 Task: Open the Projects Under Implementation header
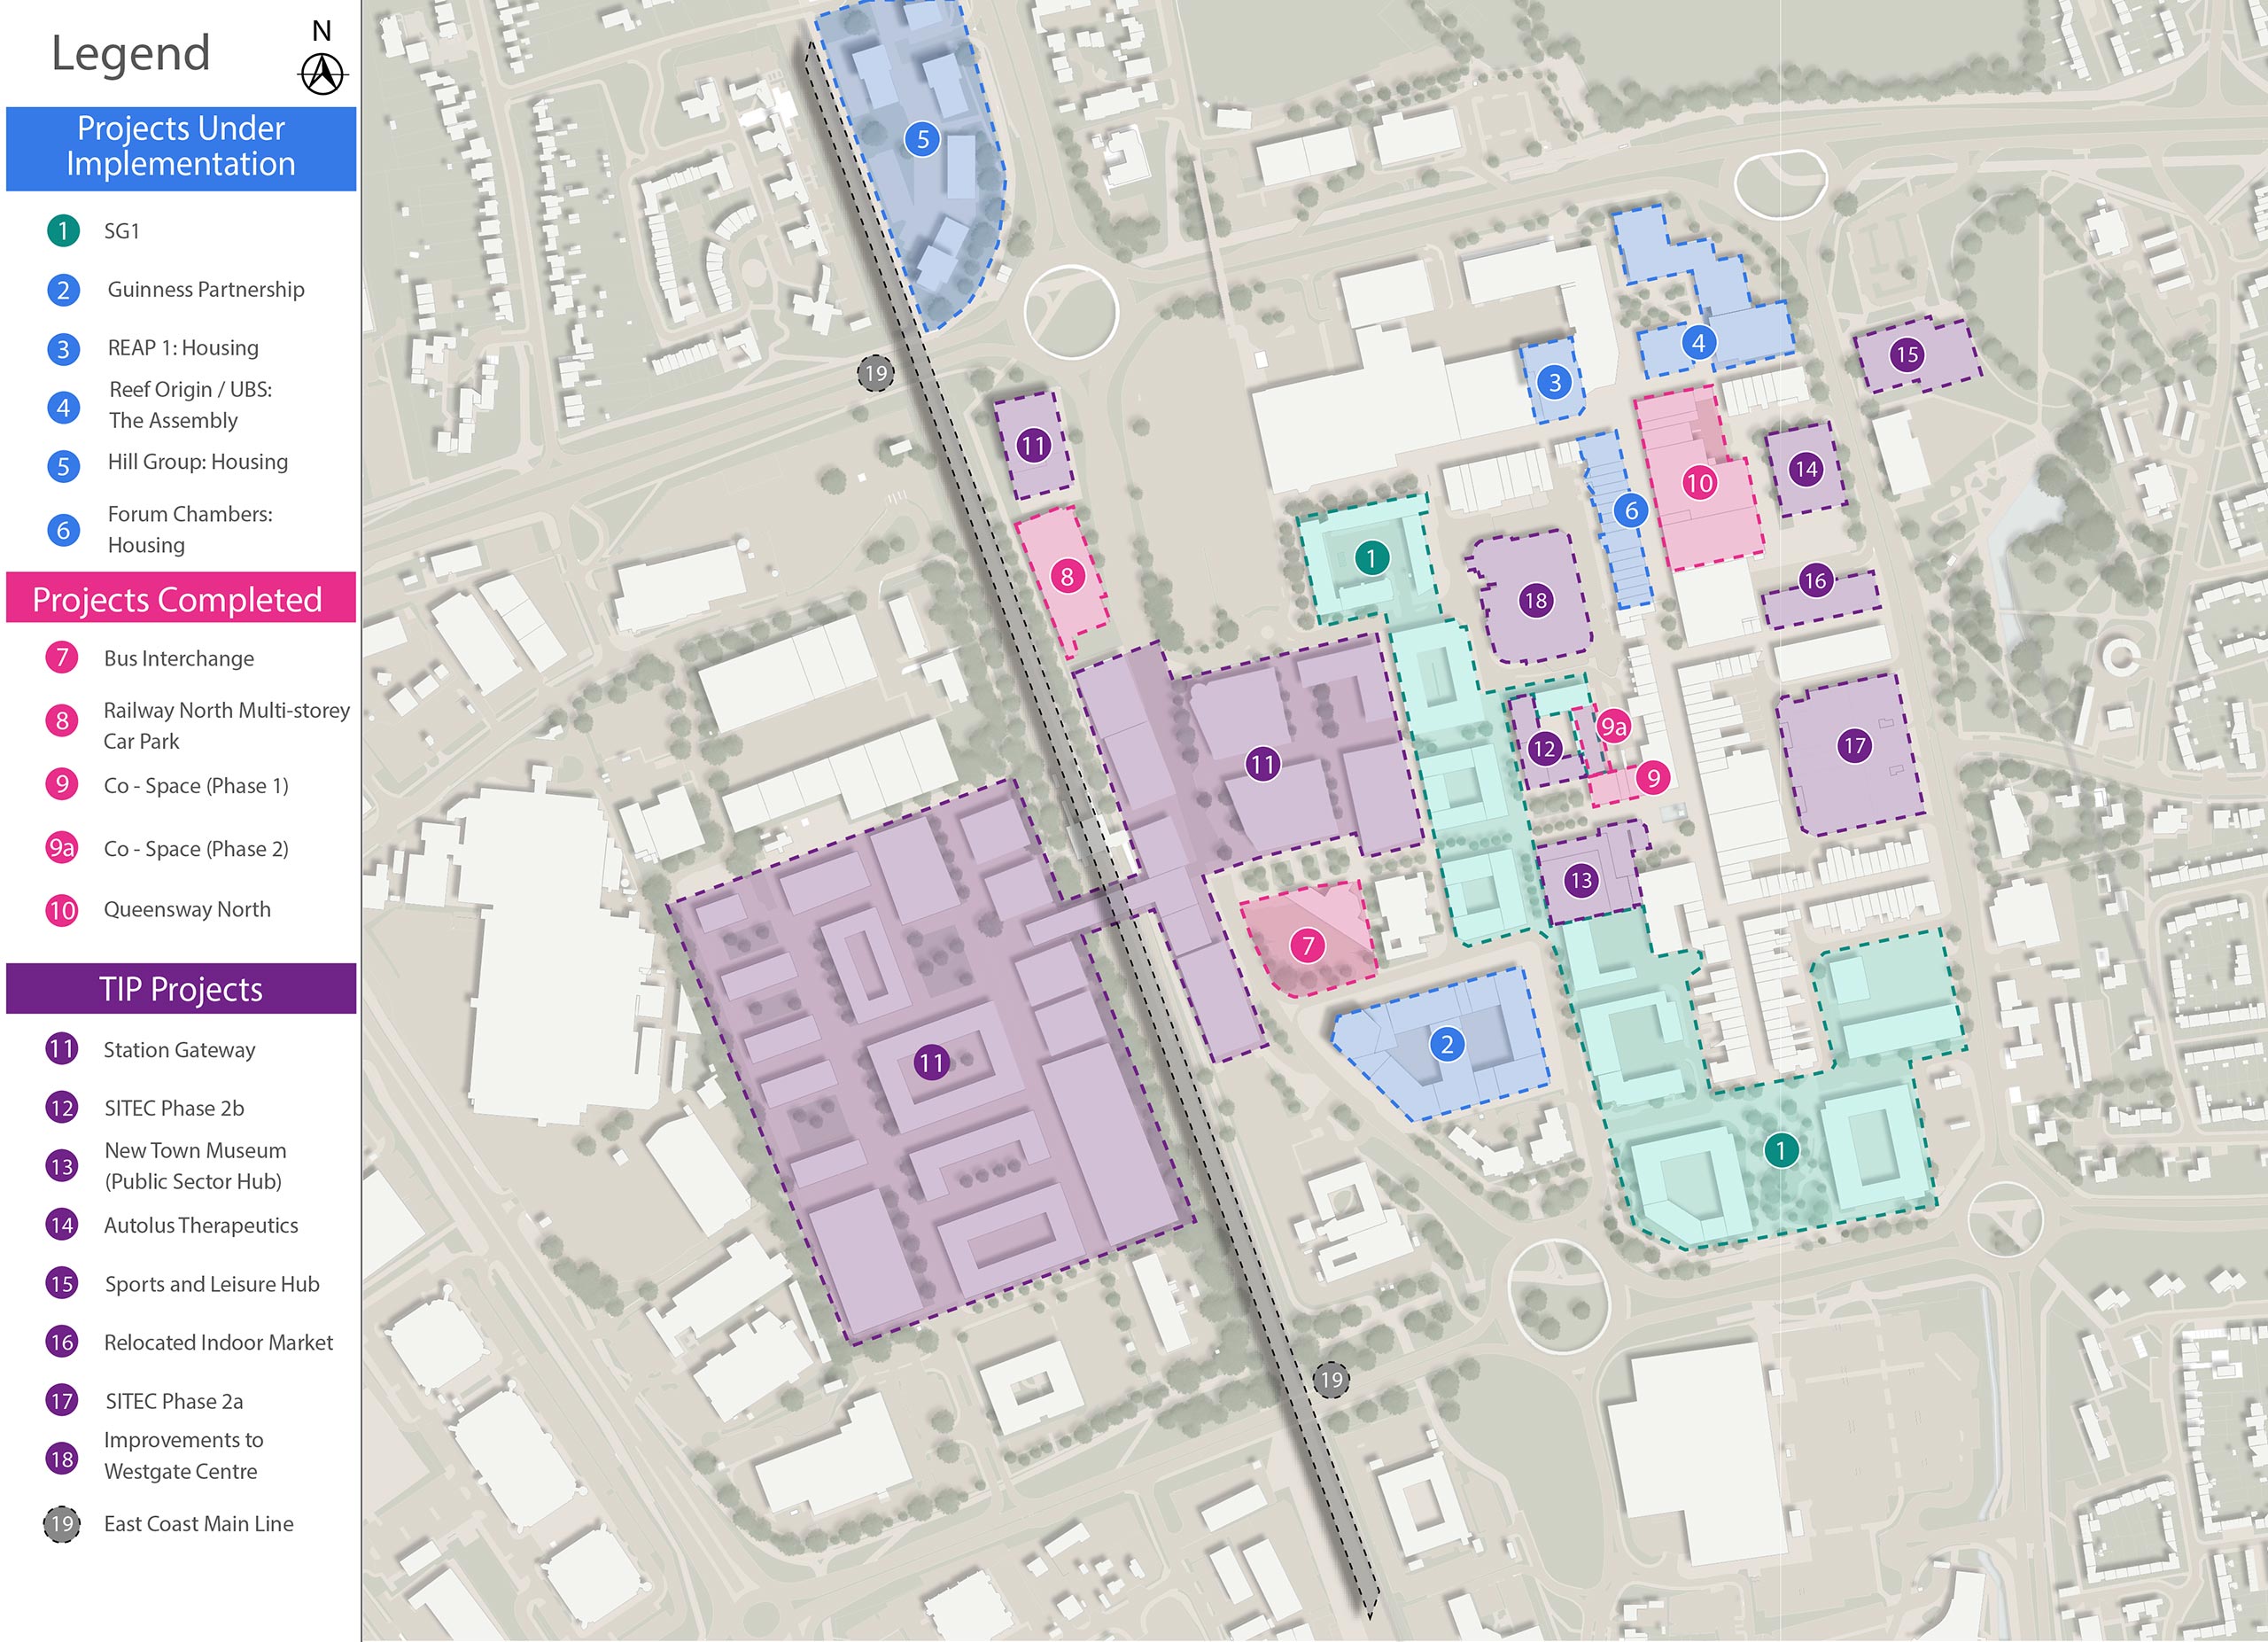[181, 147]
